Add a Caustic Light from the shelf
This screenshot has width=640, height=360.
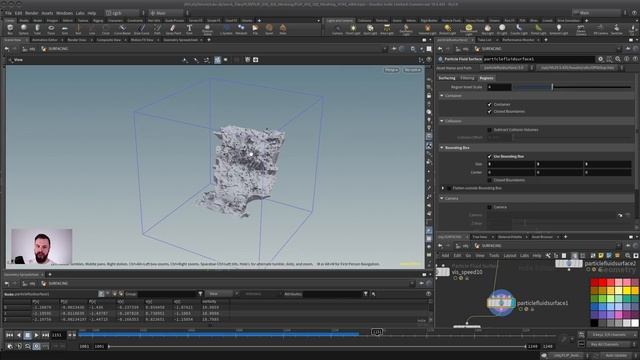click(x=519, y=29)
